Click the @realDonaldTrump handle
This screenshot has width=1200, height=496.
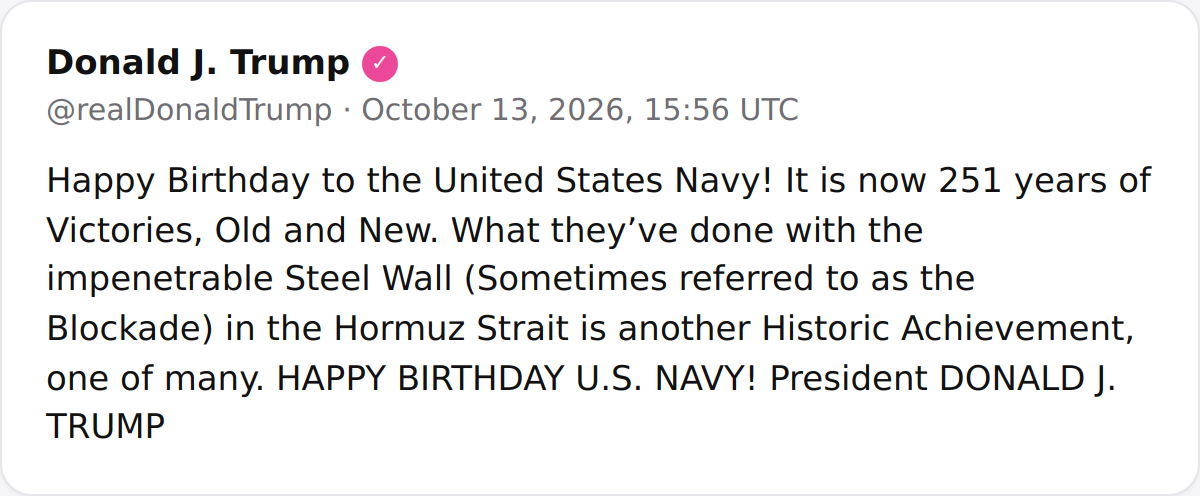click(189, 111)
